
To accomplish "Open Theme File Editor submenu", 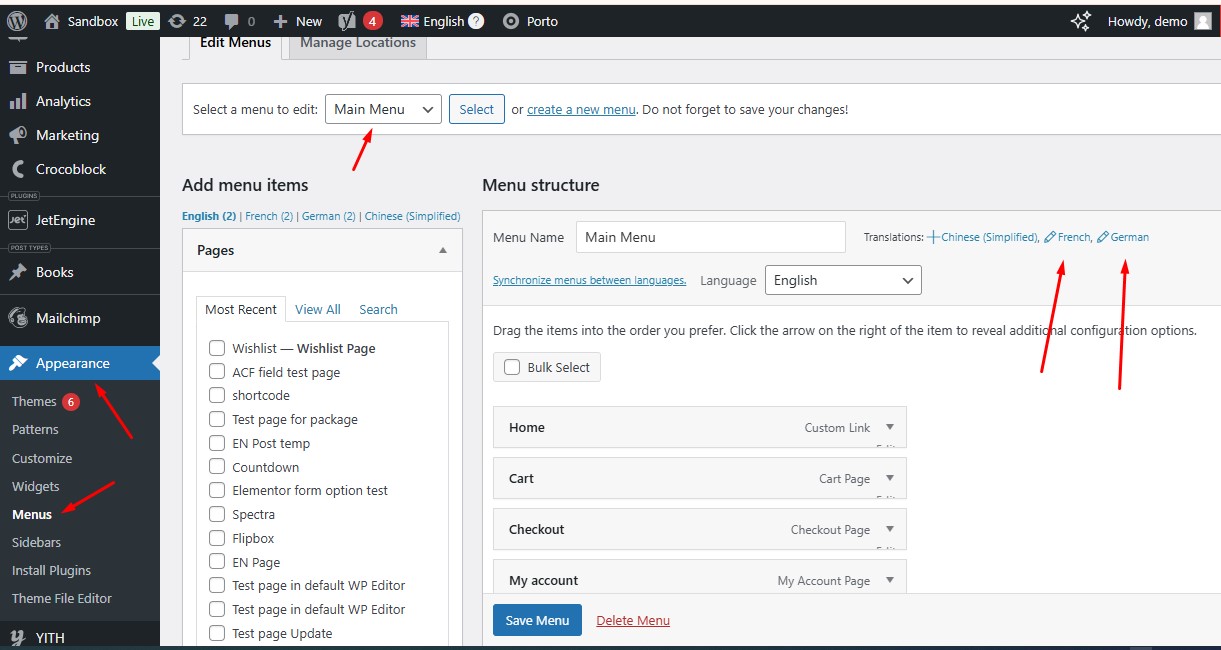I will 62,598.
